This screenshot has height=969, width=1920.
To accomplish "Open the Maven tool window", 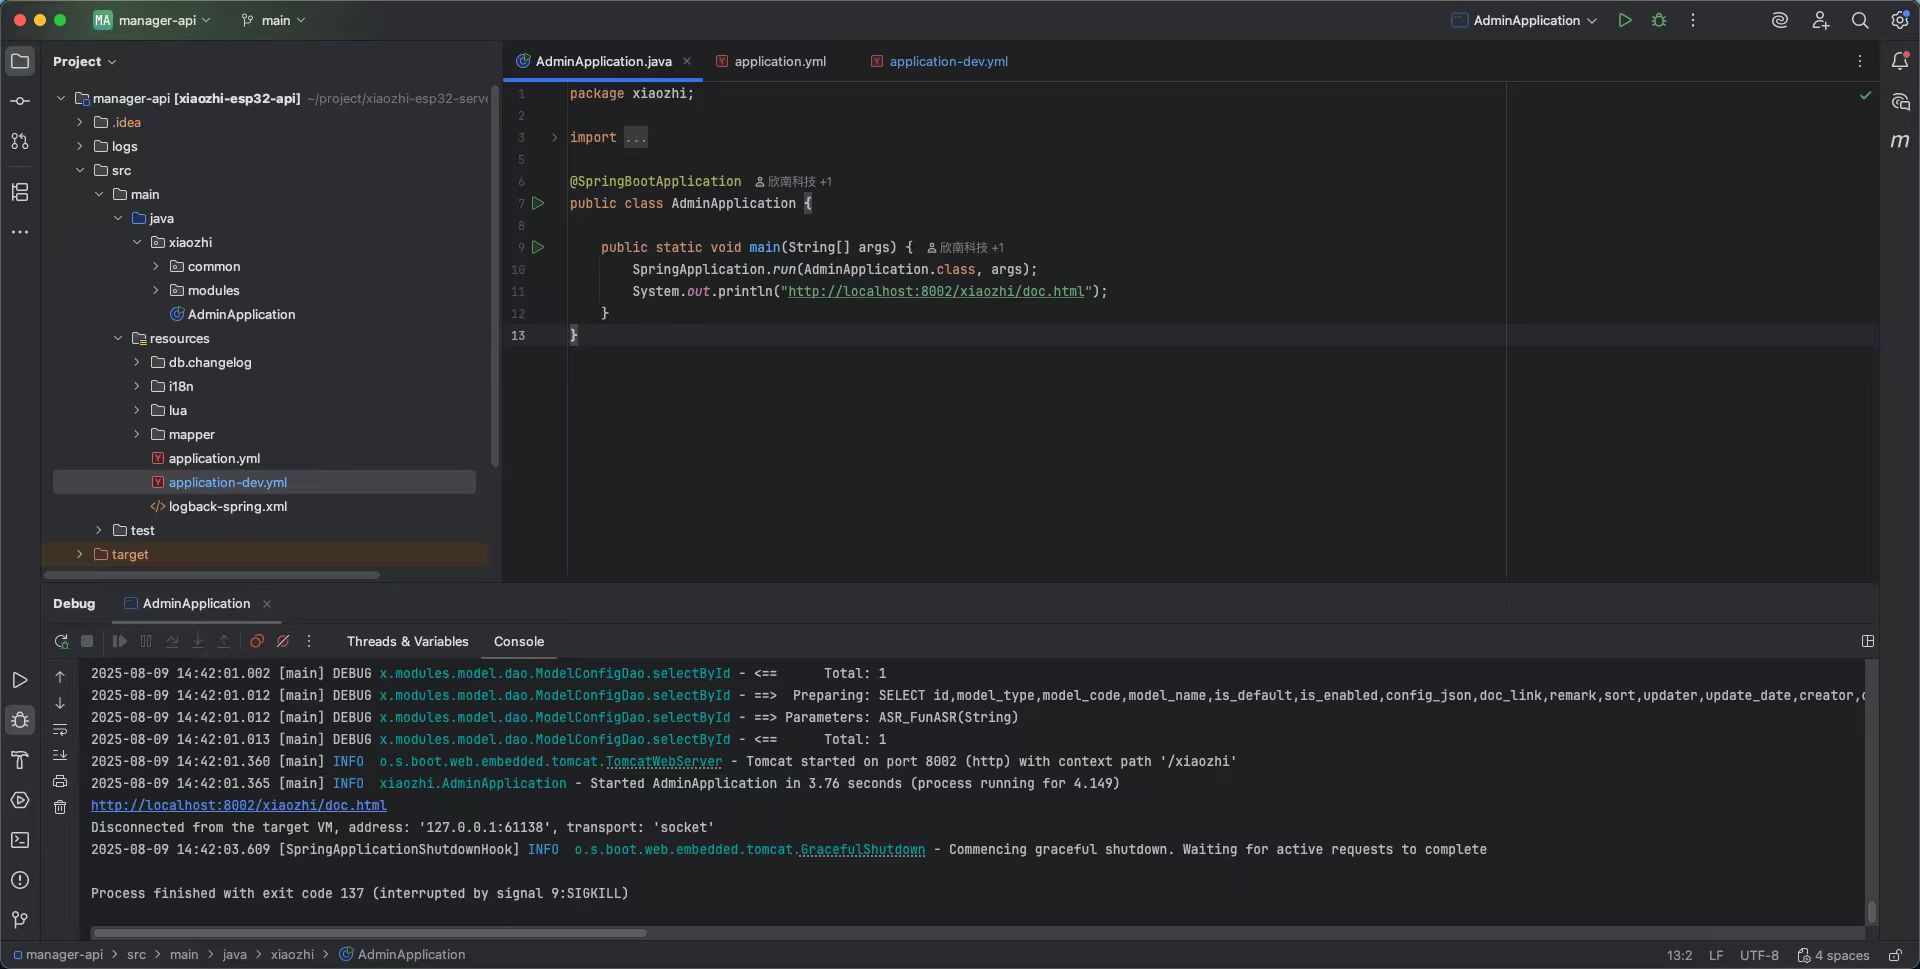I will click(x=1900, y=141).
